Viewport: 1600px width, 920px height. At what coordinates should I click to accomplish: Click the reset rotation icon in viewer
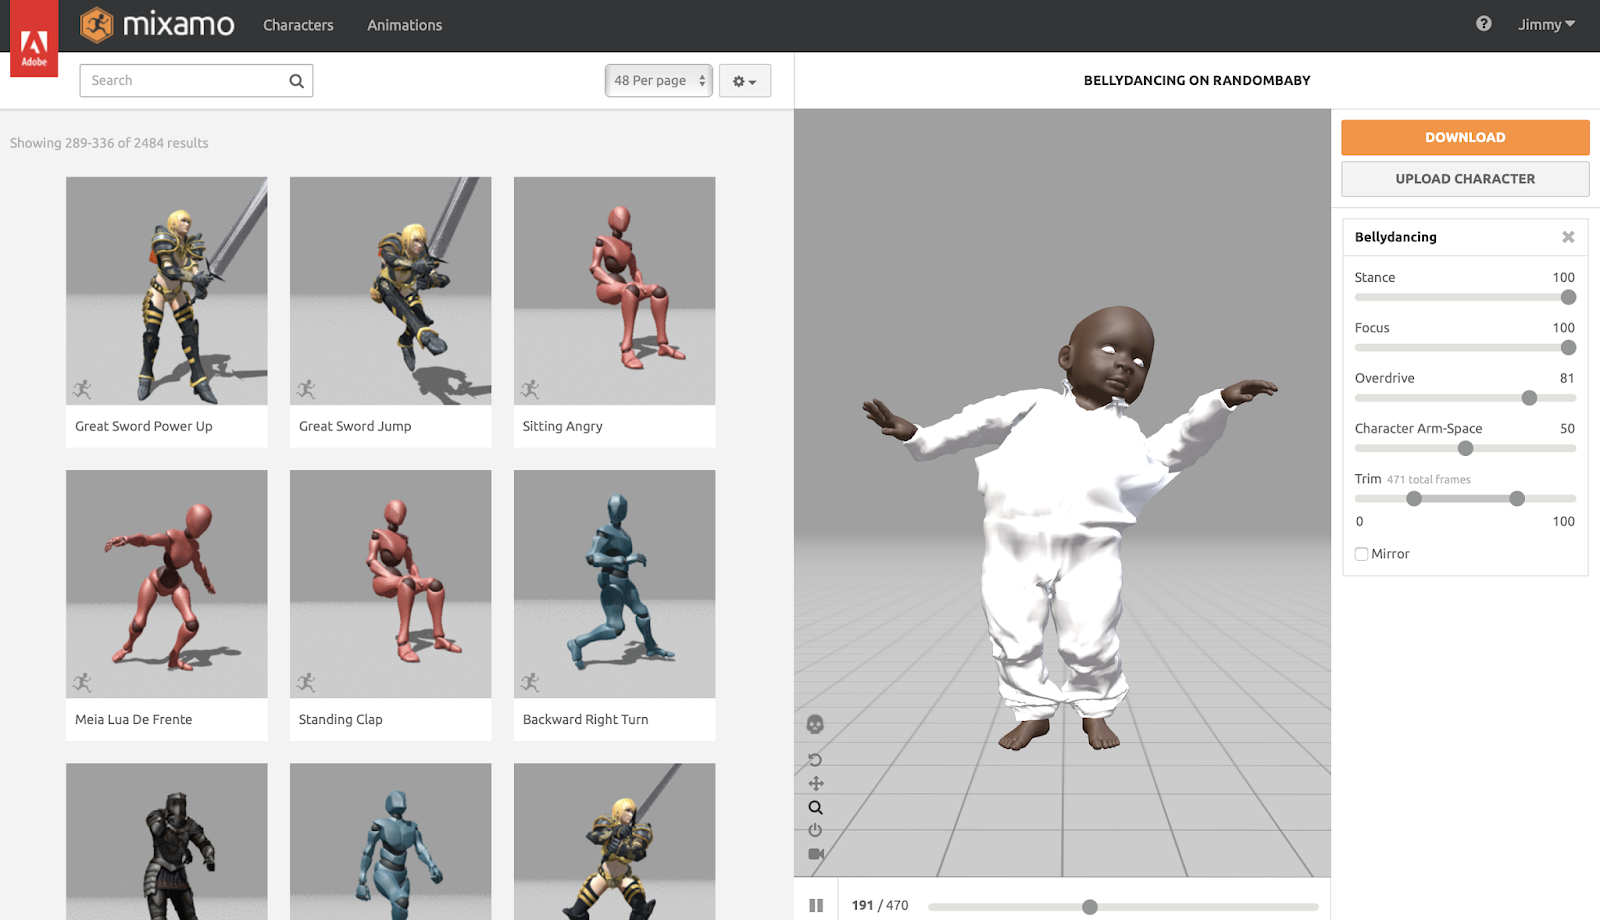815,760
